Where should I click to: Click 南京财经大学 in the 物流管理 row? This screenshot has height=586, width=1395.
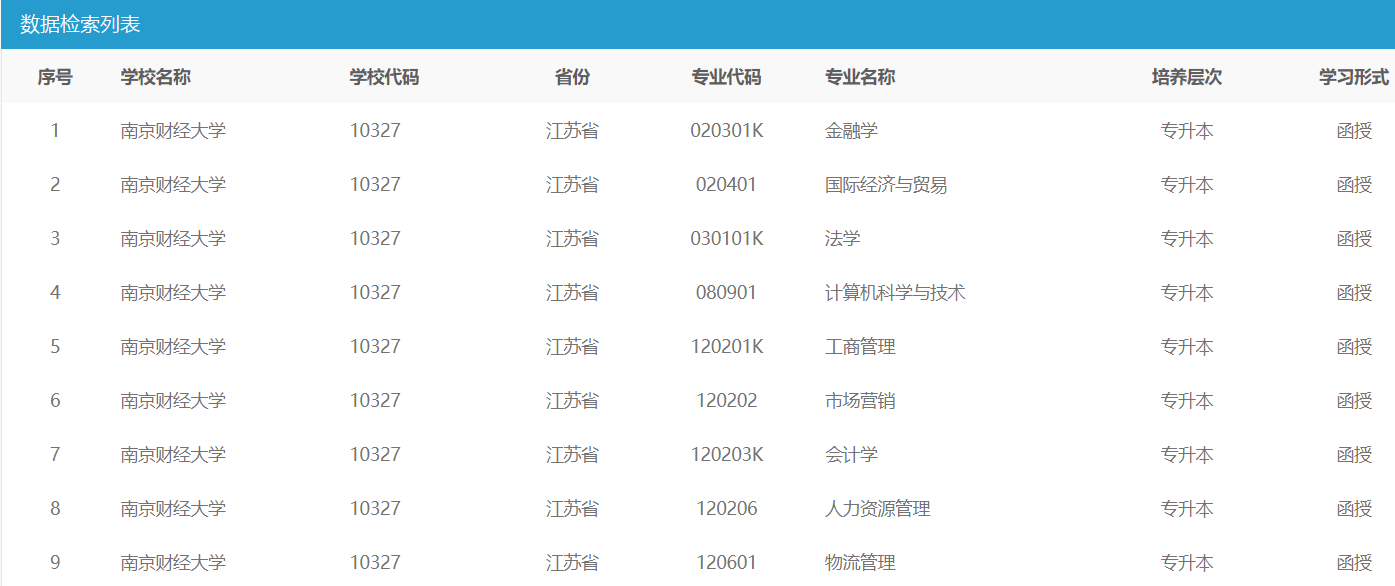click(173, 563)
